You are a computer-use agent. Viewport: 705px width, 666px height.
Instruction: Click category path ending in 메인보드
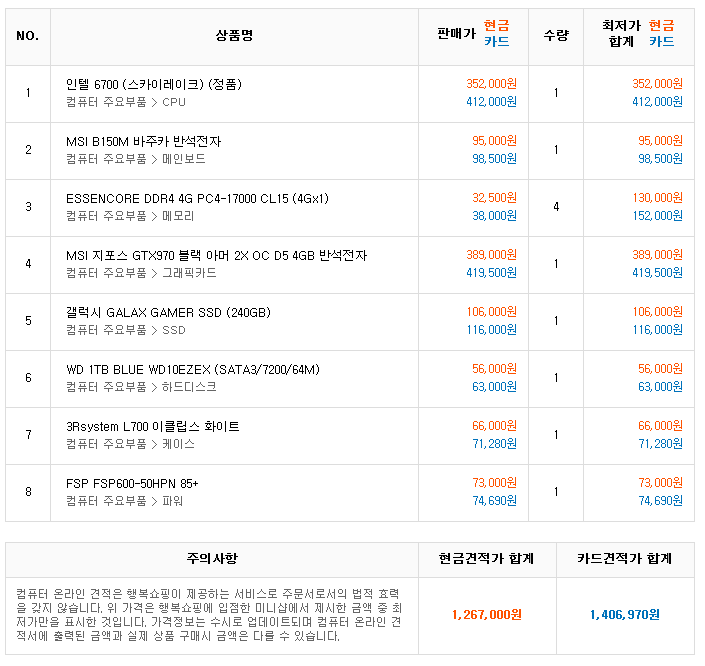(x=135, y=159)
